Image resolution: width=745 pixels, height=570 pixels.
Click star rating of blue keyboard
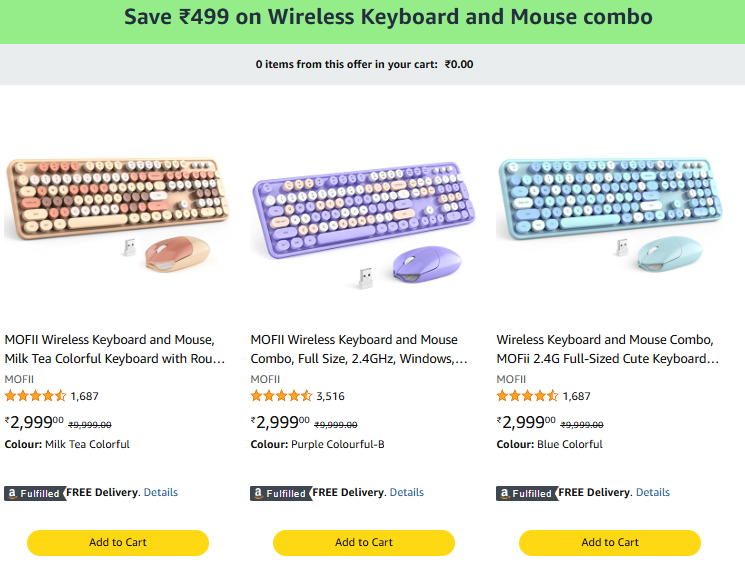click(528, 396)
